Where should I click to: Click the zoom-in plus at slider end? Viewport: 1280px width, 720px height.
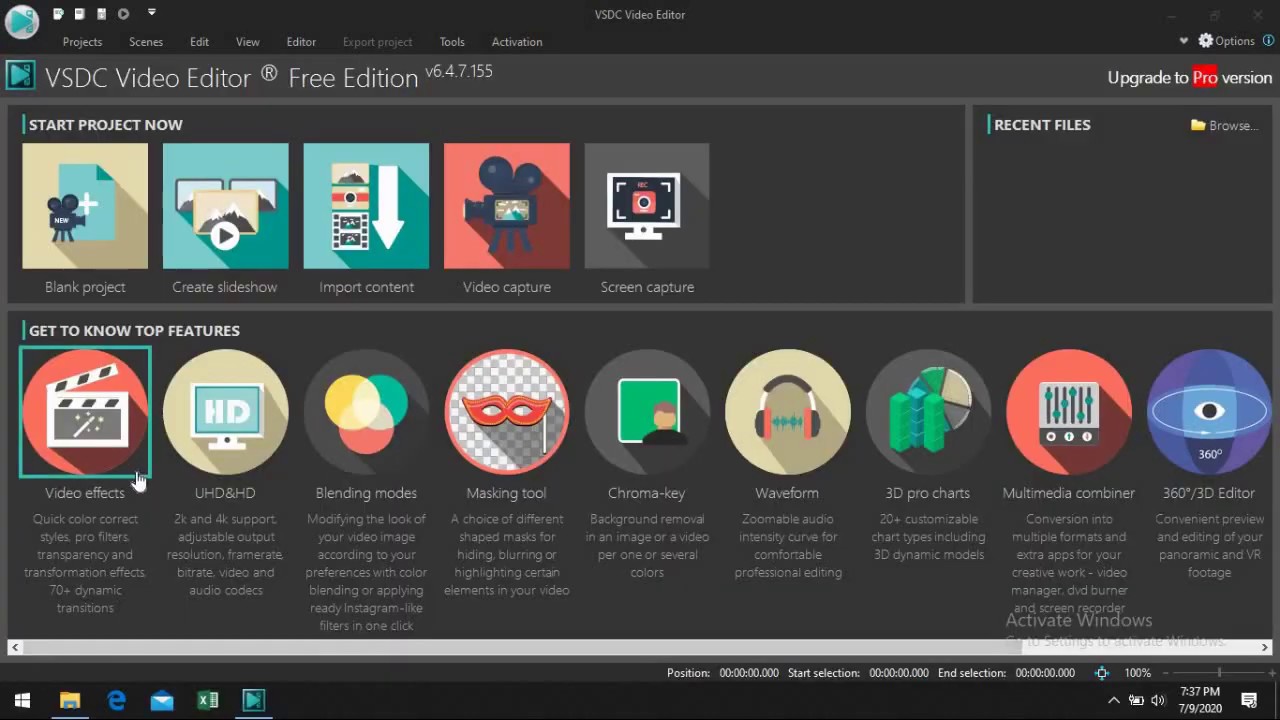tap(1270, 673)
